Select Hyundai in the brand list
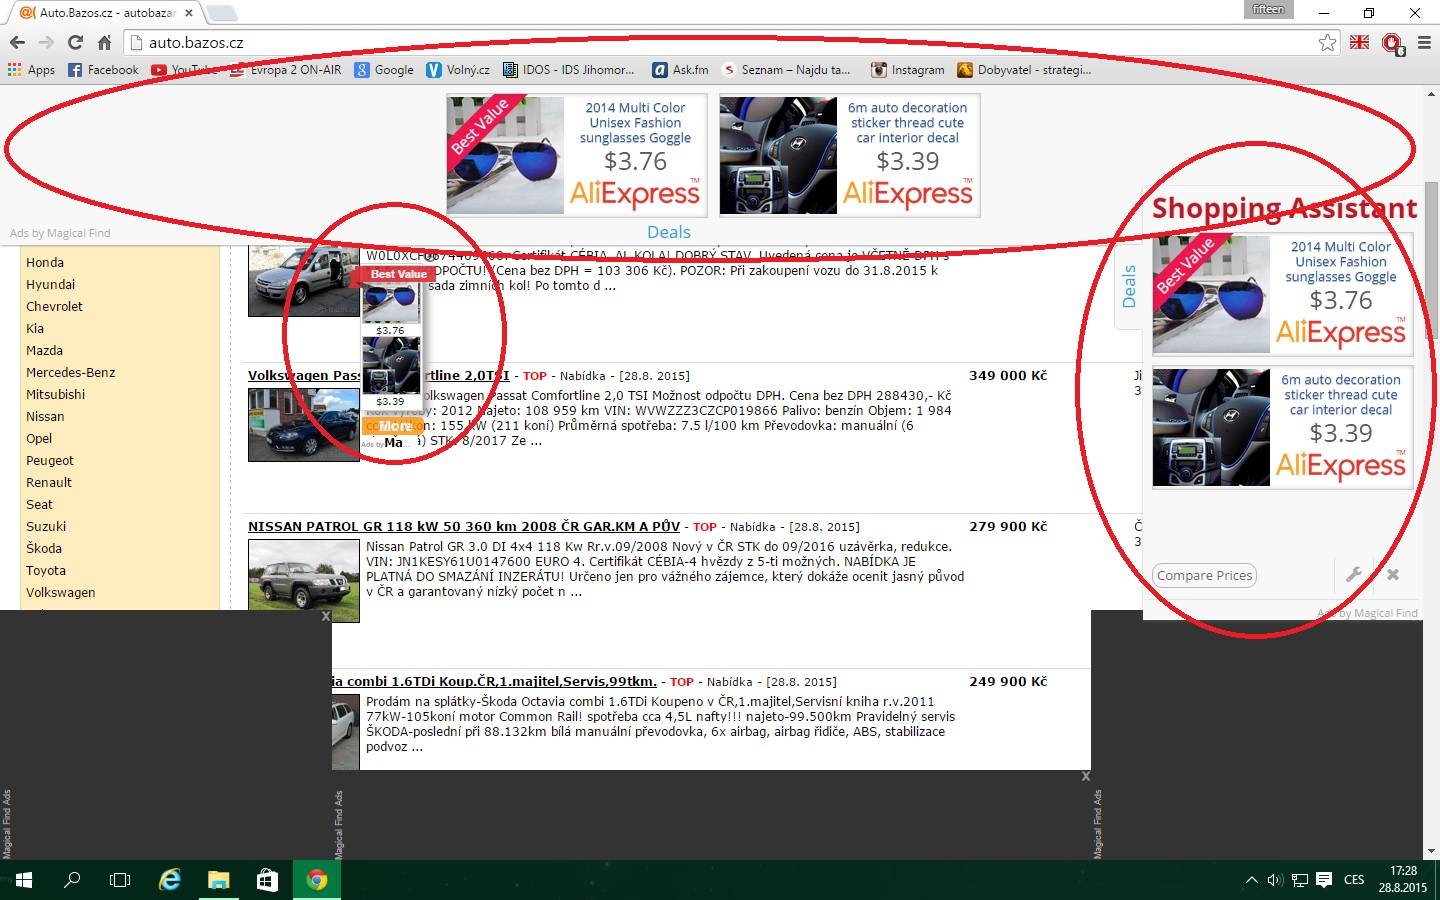This screenshot has height=900, width=1440. pyautogui.click(x=51, y=284)
